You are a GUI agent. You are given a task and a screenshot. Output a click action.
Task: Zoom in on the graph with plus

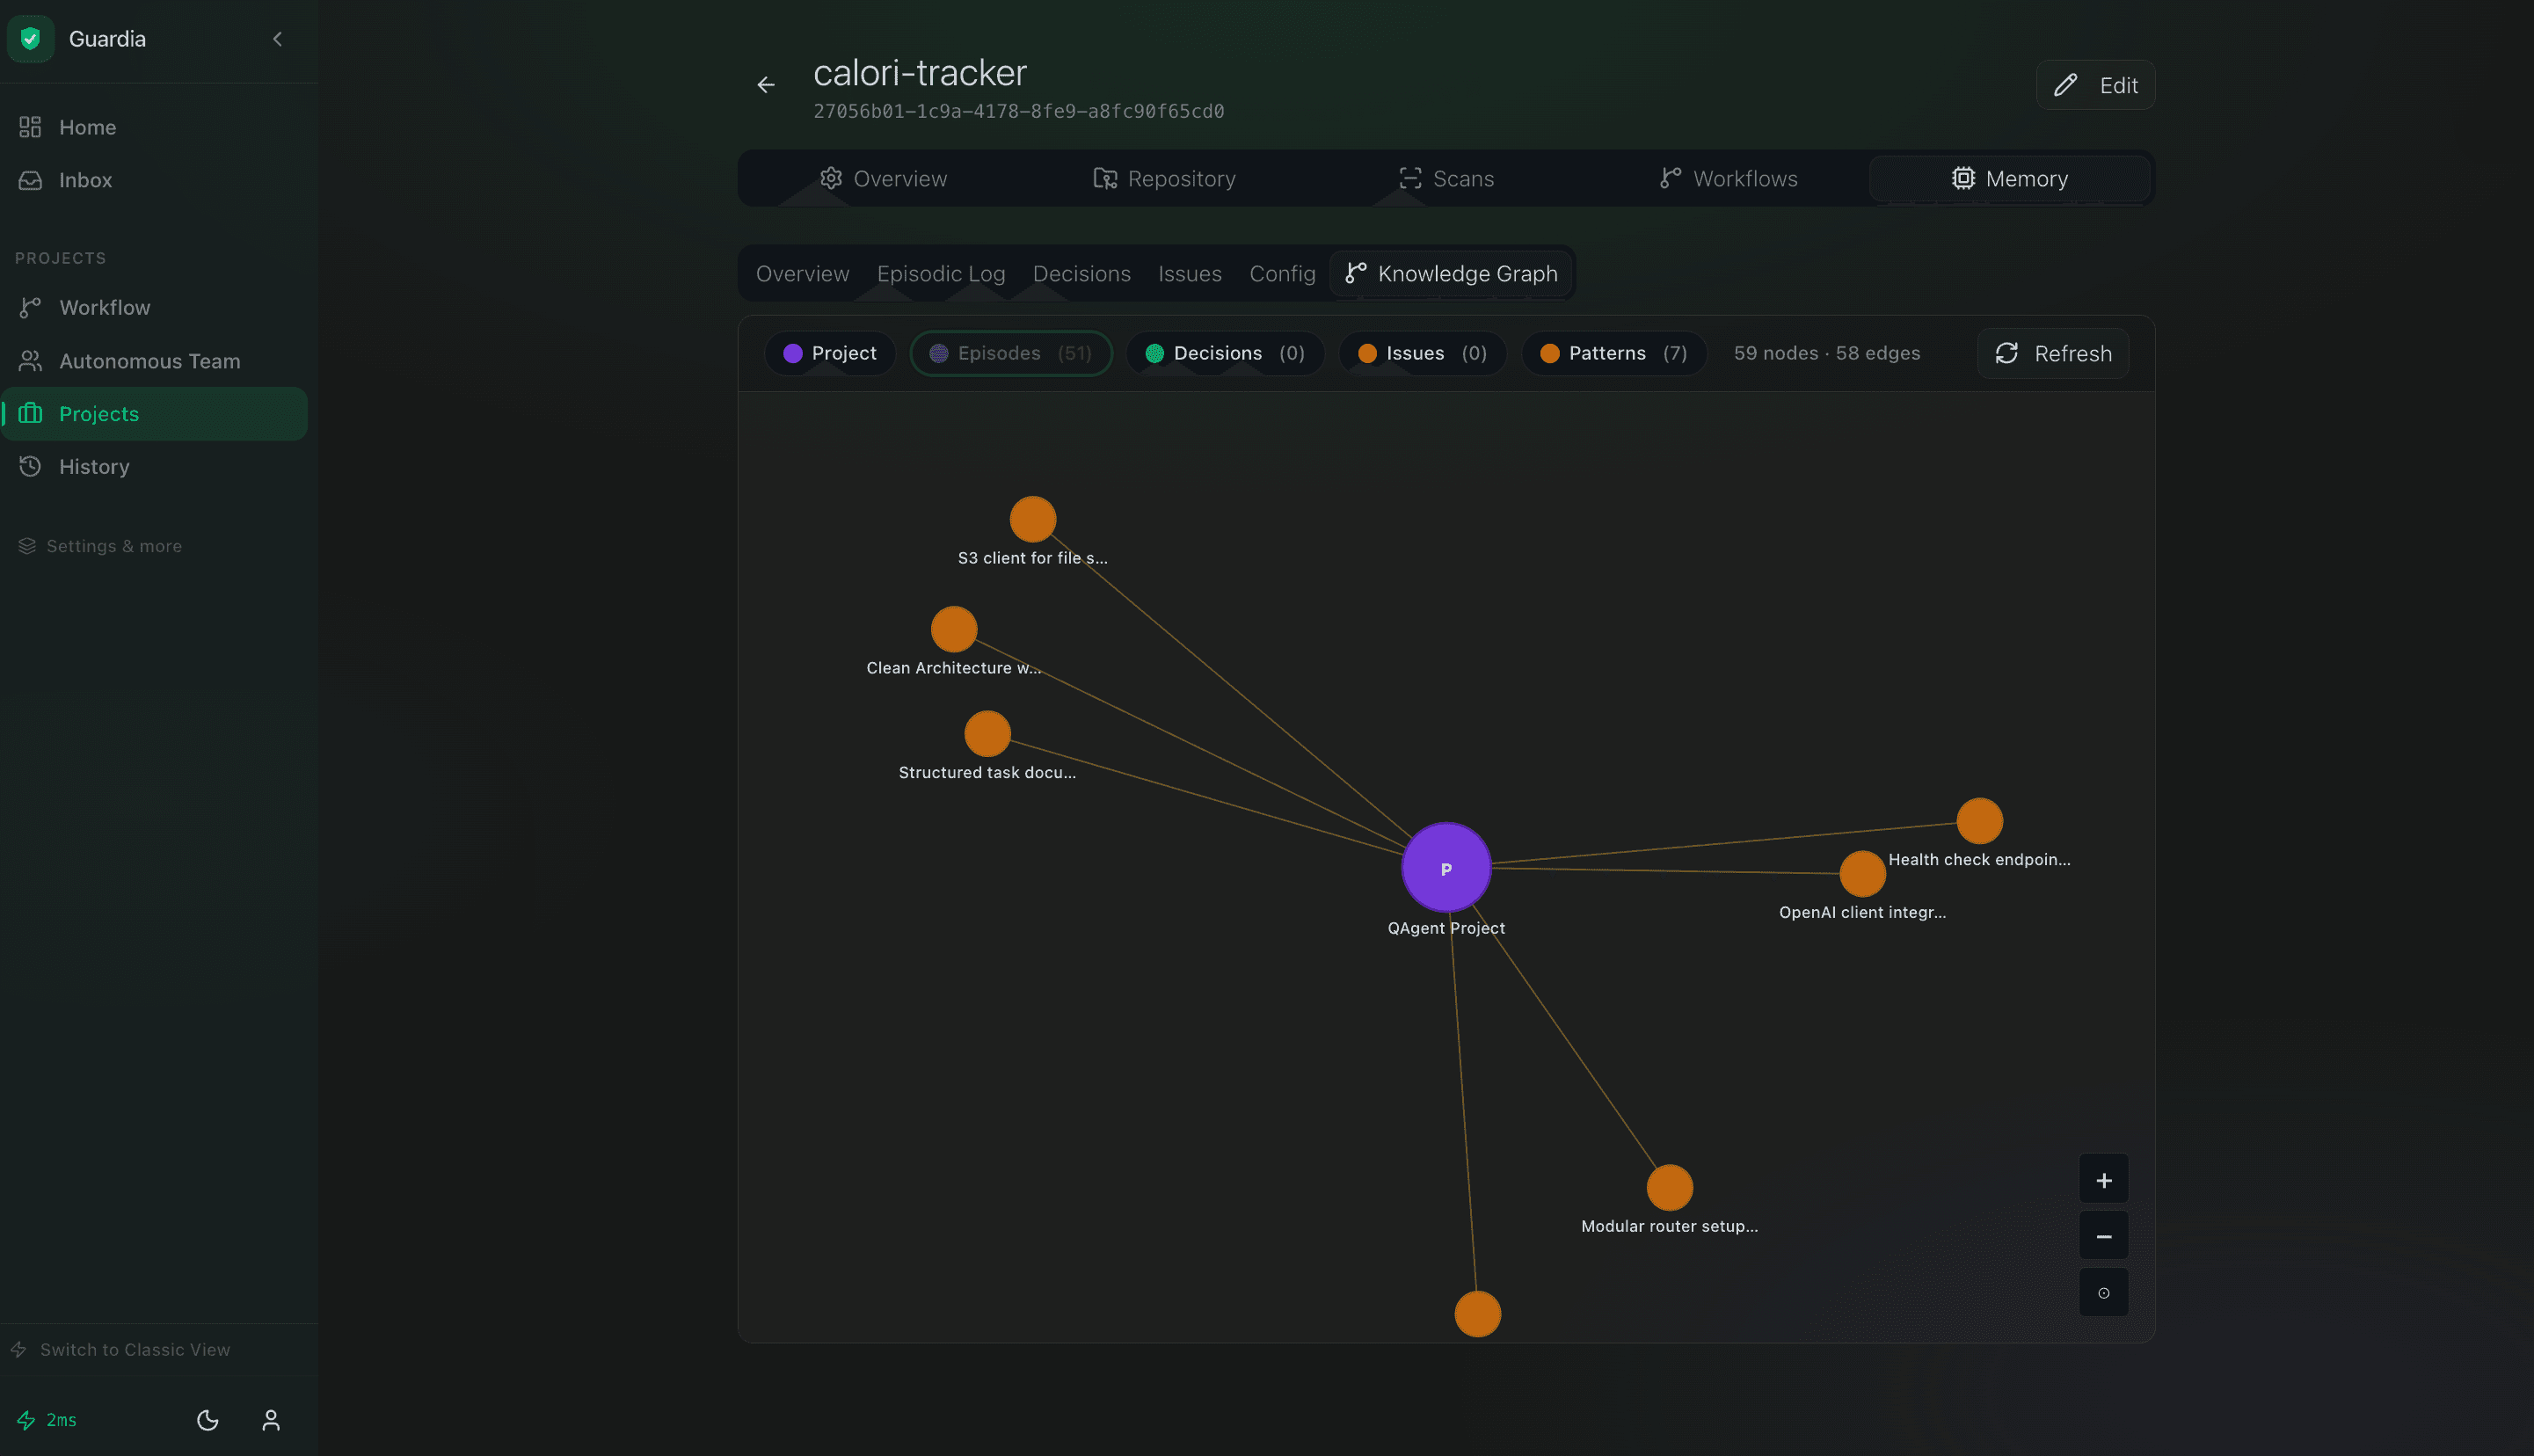coord(2104,1181)
